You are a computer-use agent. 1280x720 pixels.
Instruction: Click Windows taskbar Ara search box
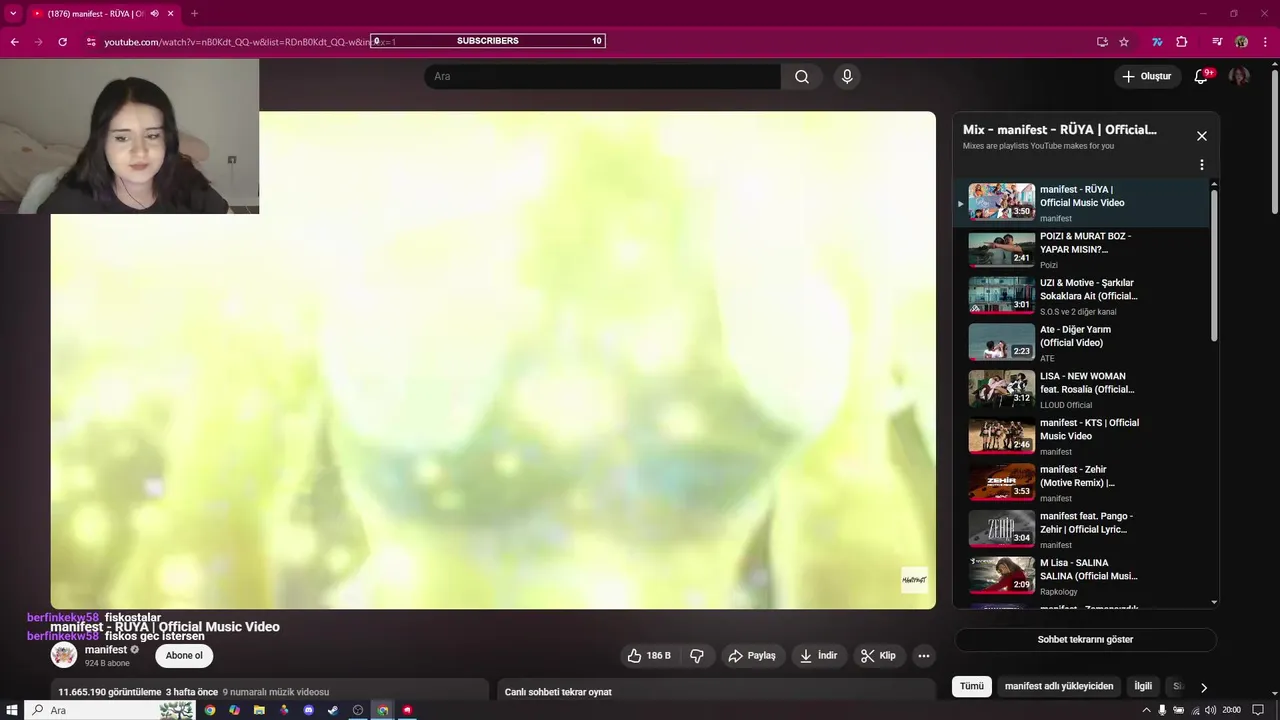point(110,710)
